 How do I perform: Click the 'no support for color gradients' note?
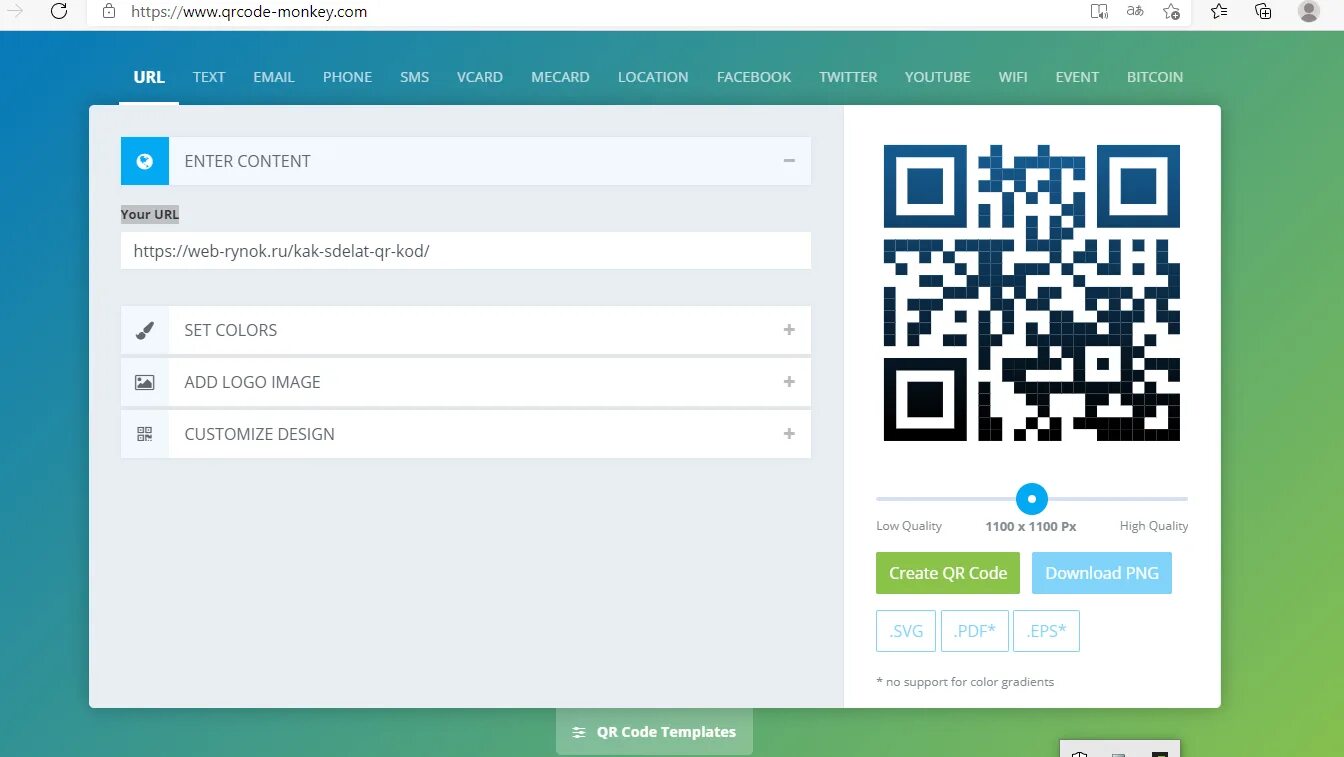tap(965, 682)
